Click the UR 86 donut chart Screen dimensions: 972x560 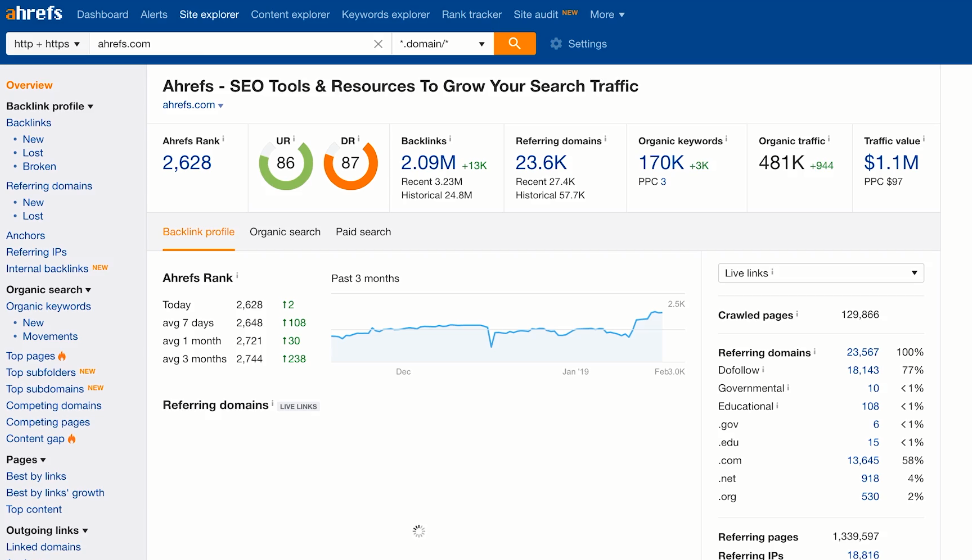pyautogui.click(x=286, y=163)
